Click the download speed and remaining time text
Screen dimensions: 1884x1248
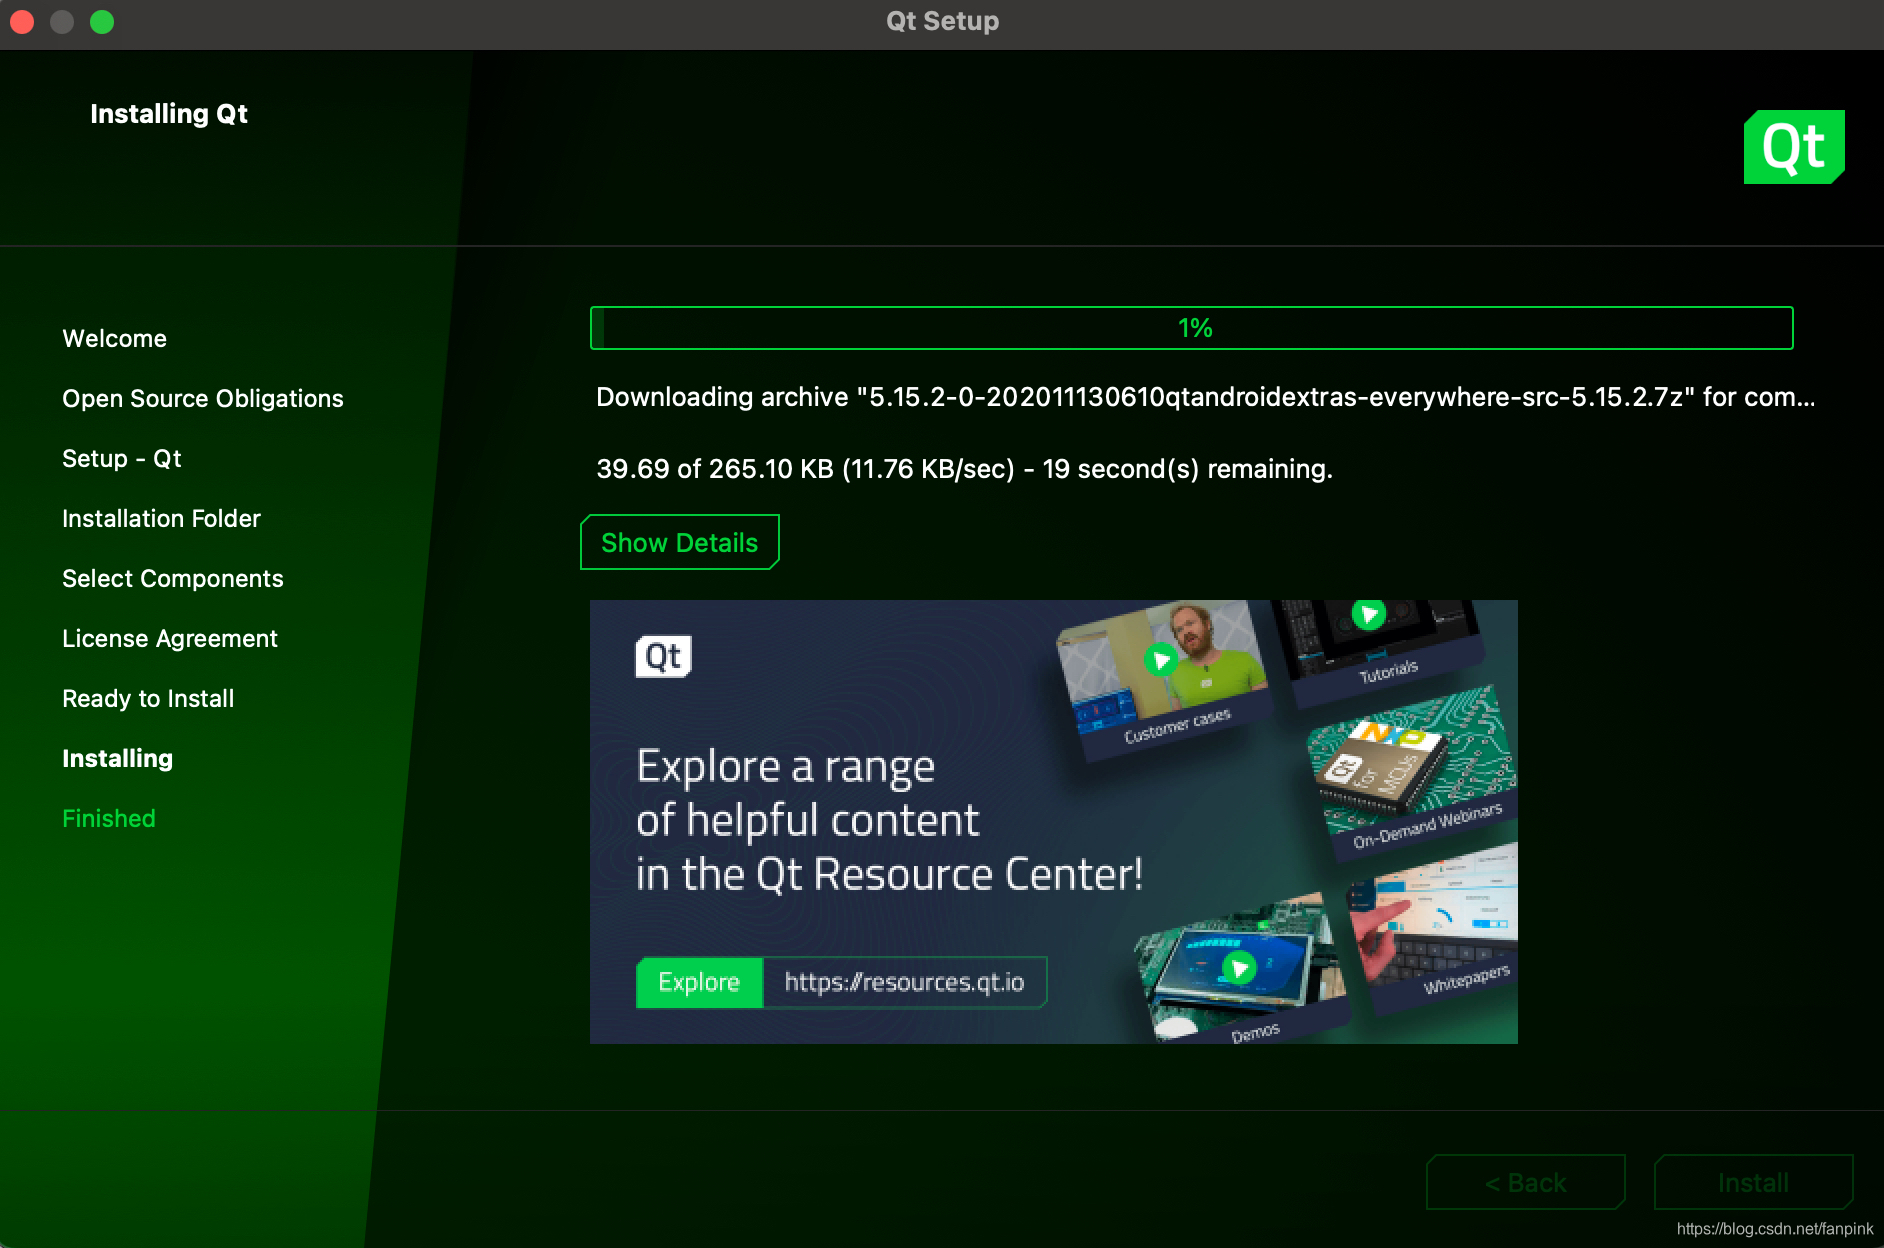pos(964,469)
